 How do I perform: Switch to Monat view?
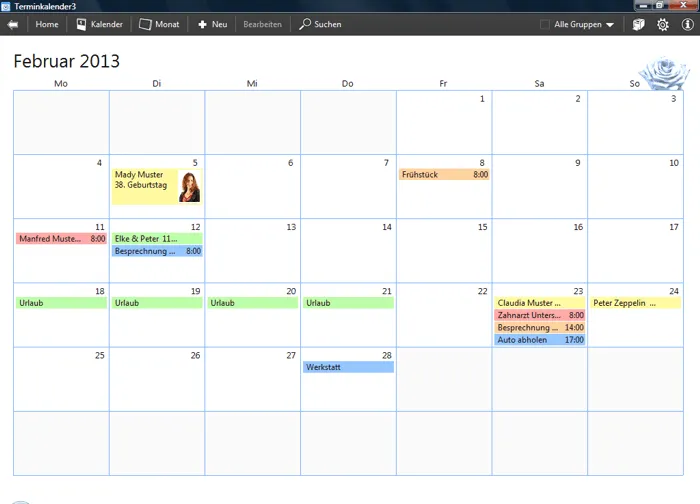[159, 24]
